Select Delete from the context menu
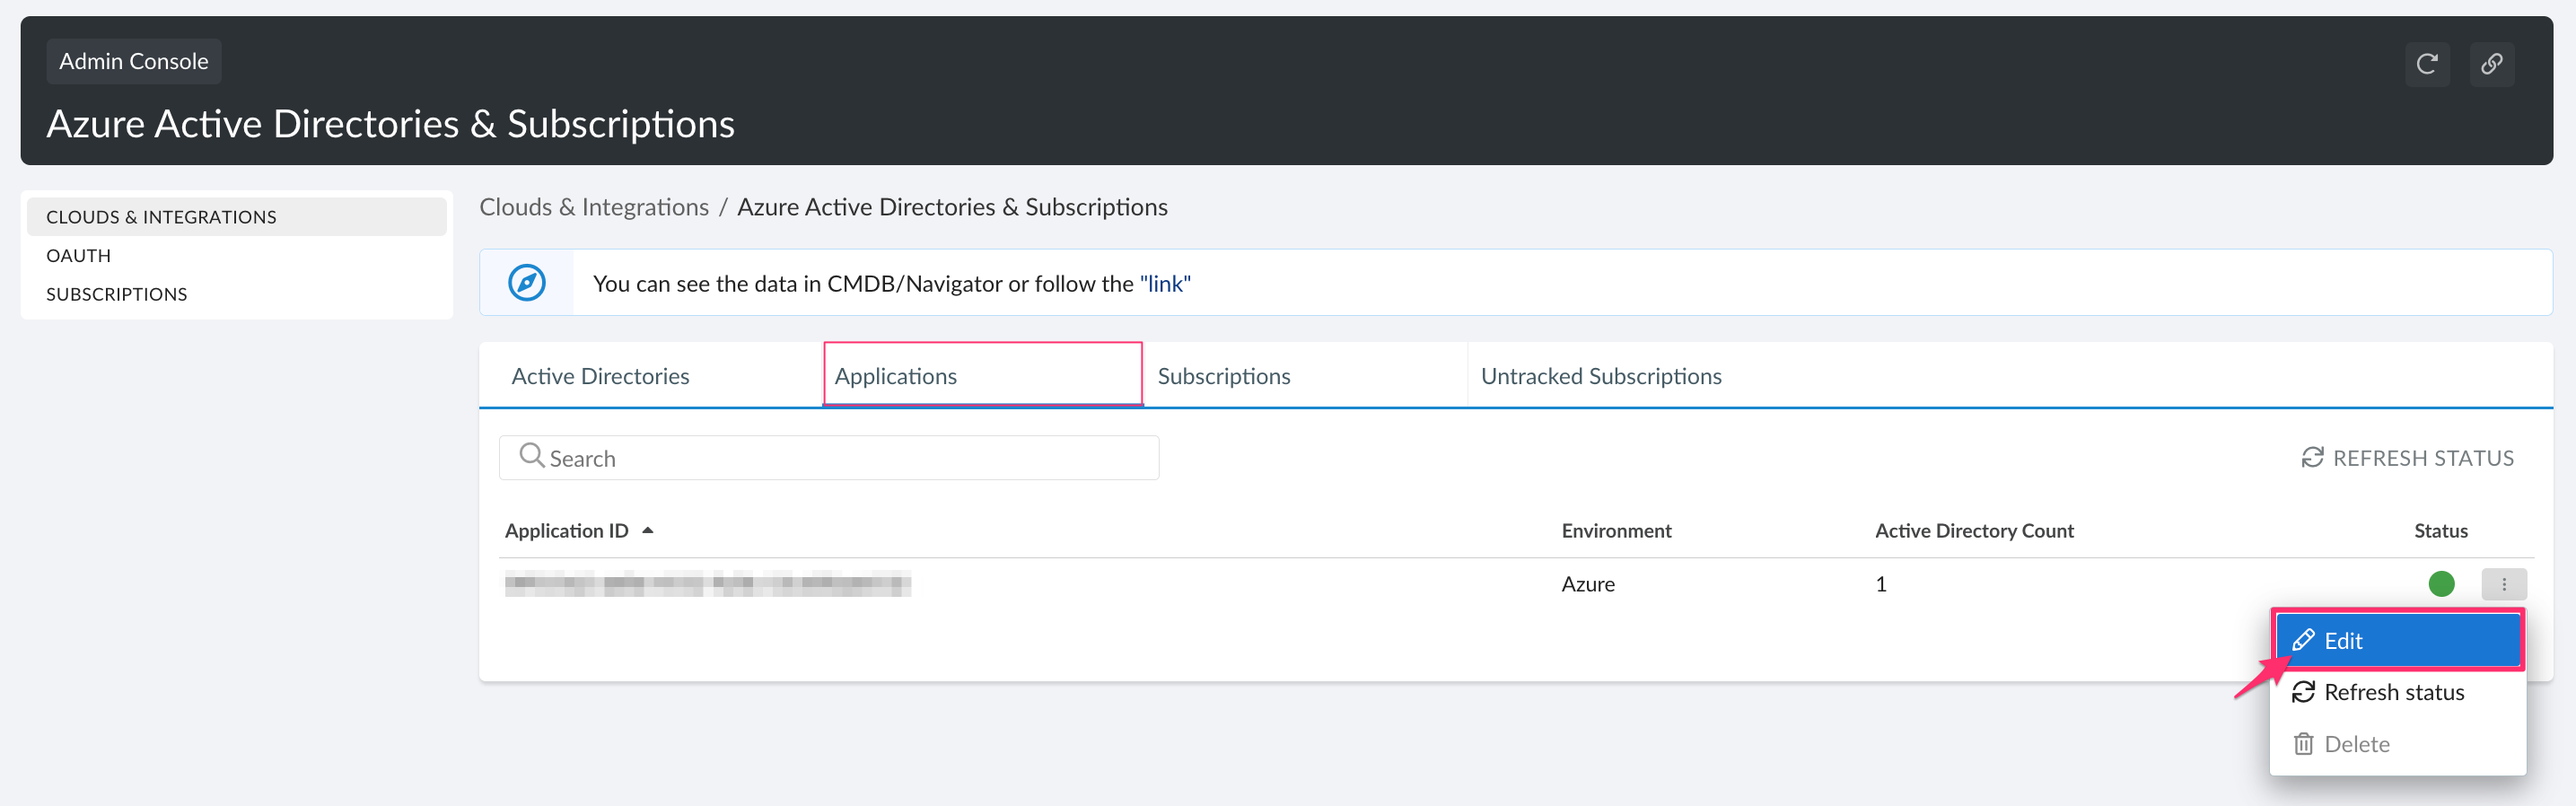 (2356, 744)
